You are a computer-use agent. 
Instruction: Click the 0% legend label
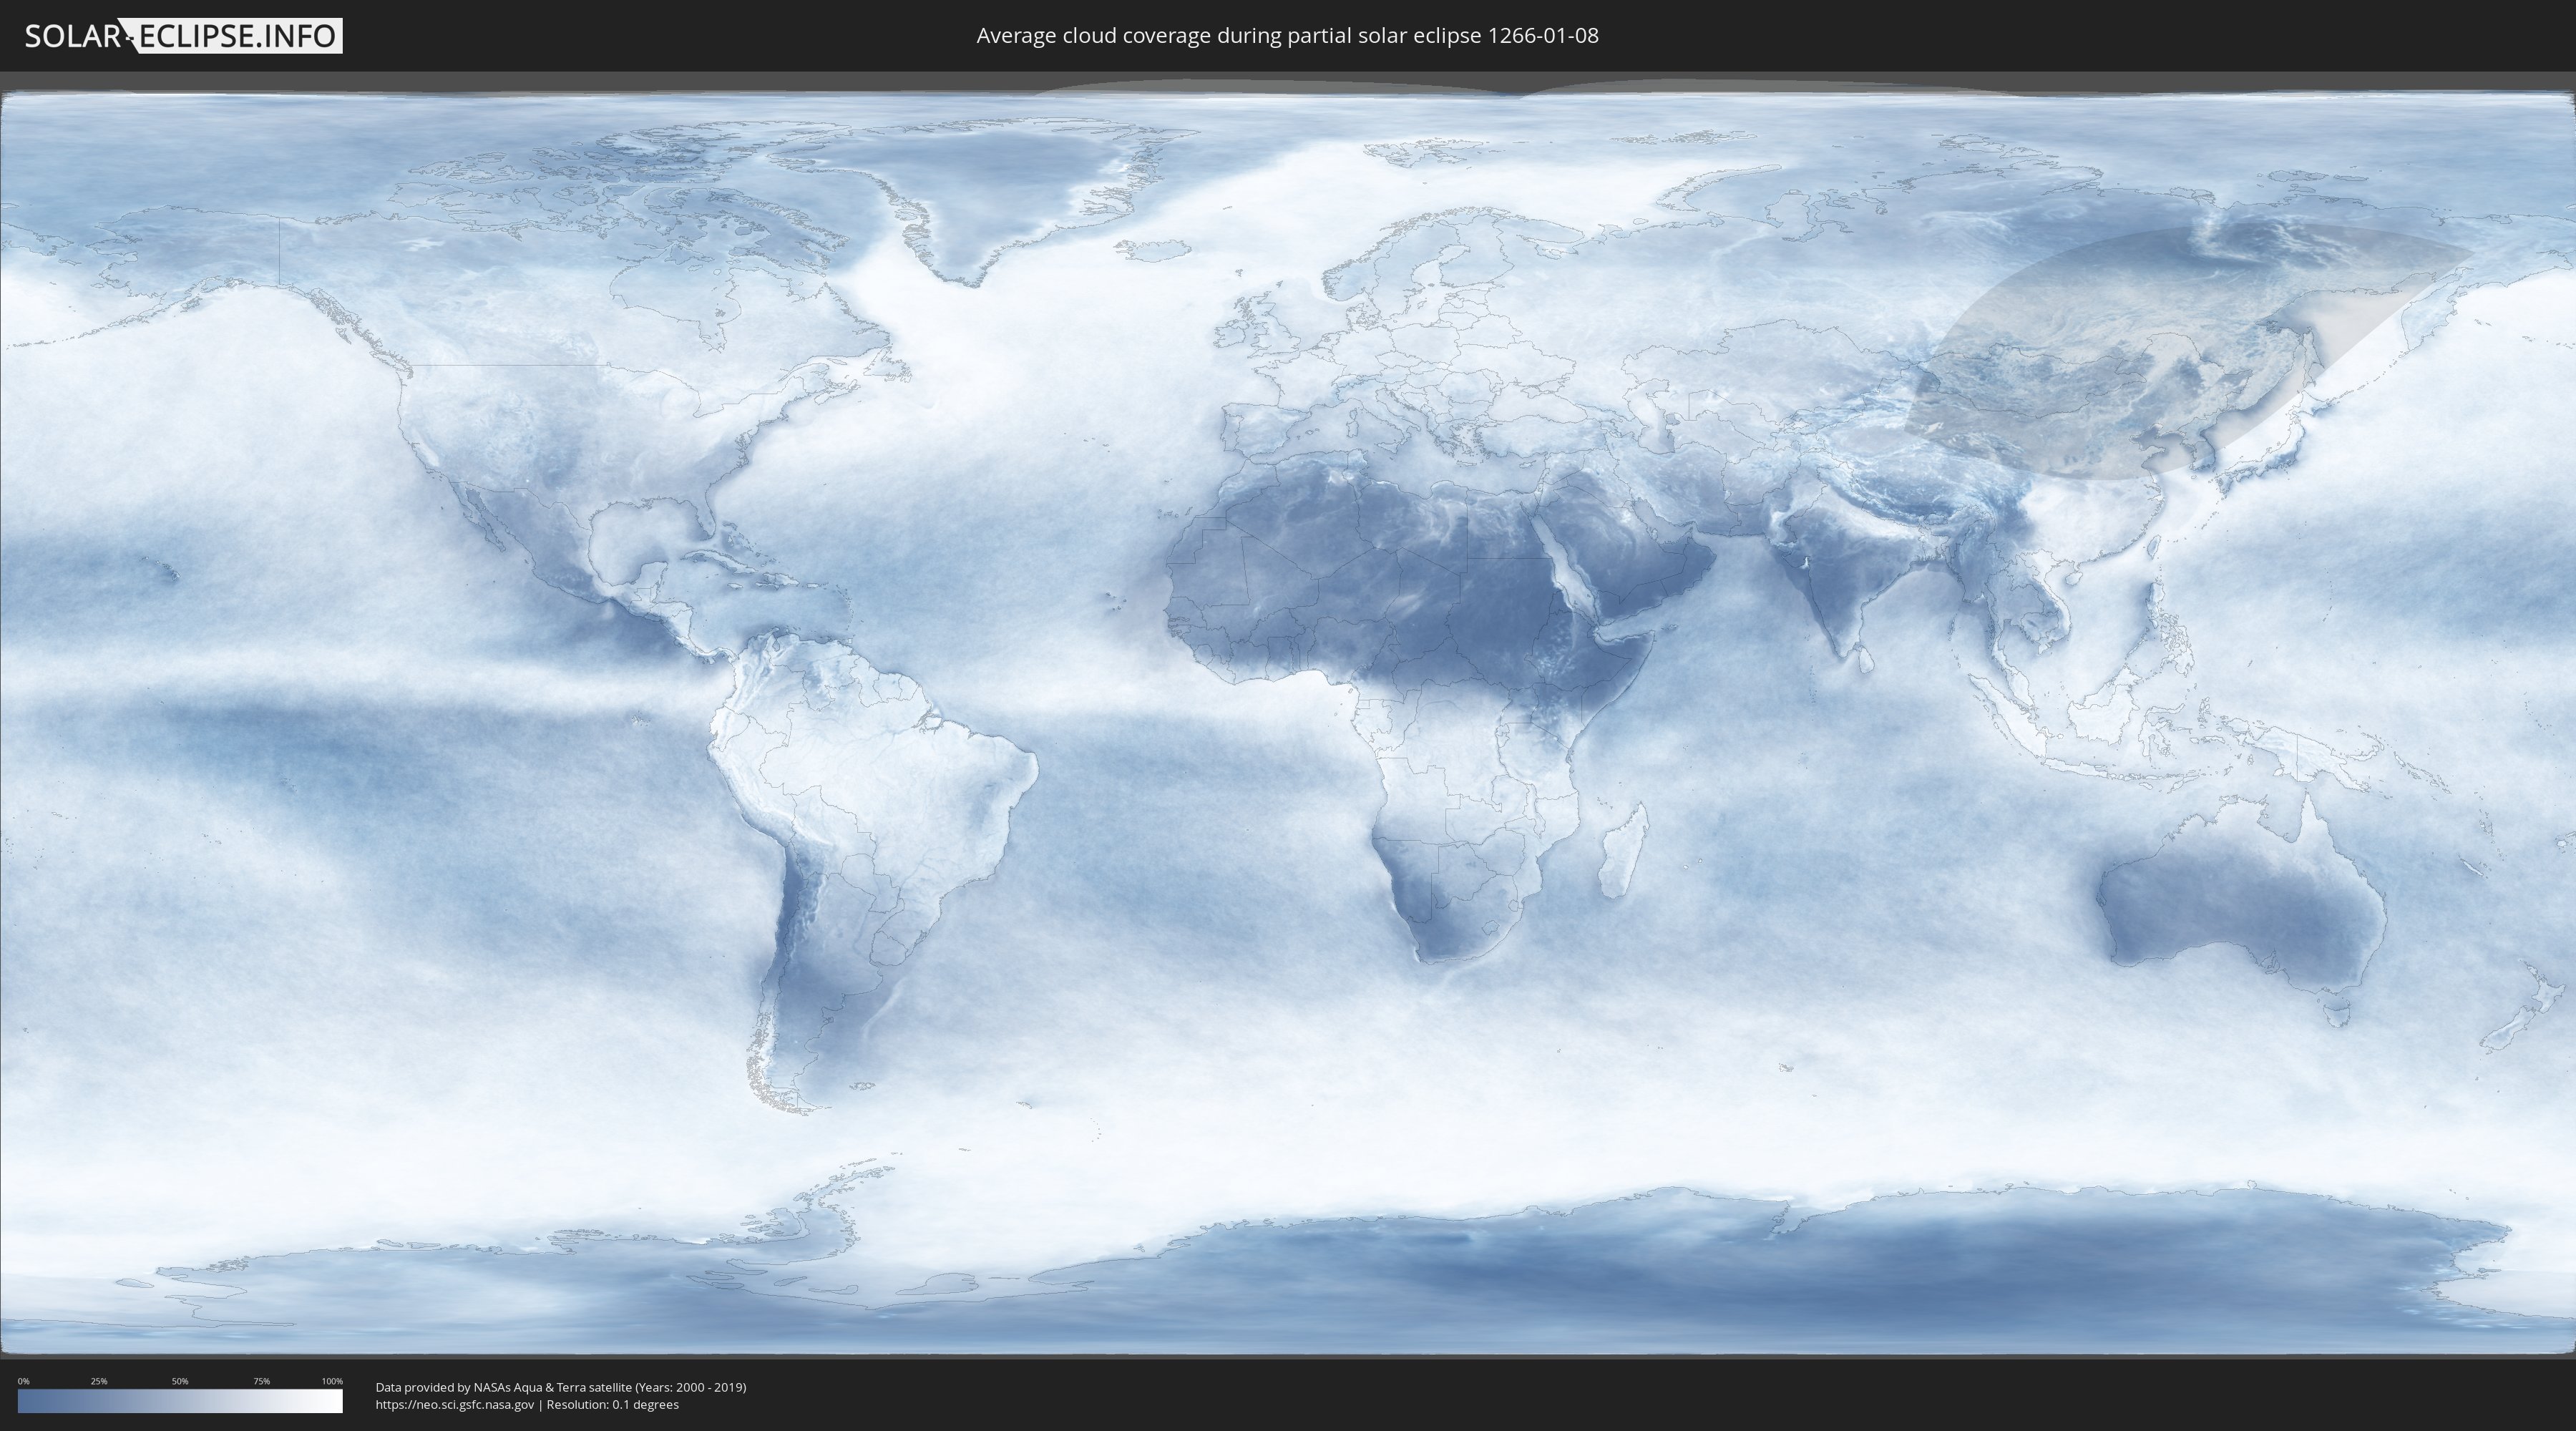[23, 1381]
